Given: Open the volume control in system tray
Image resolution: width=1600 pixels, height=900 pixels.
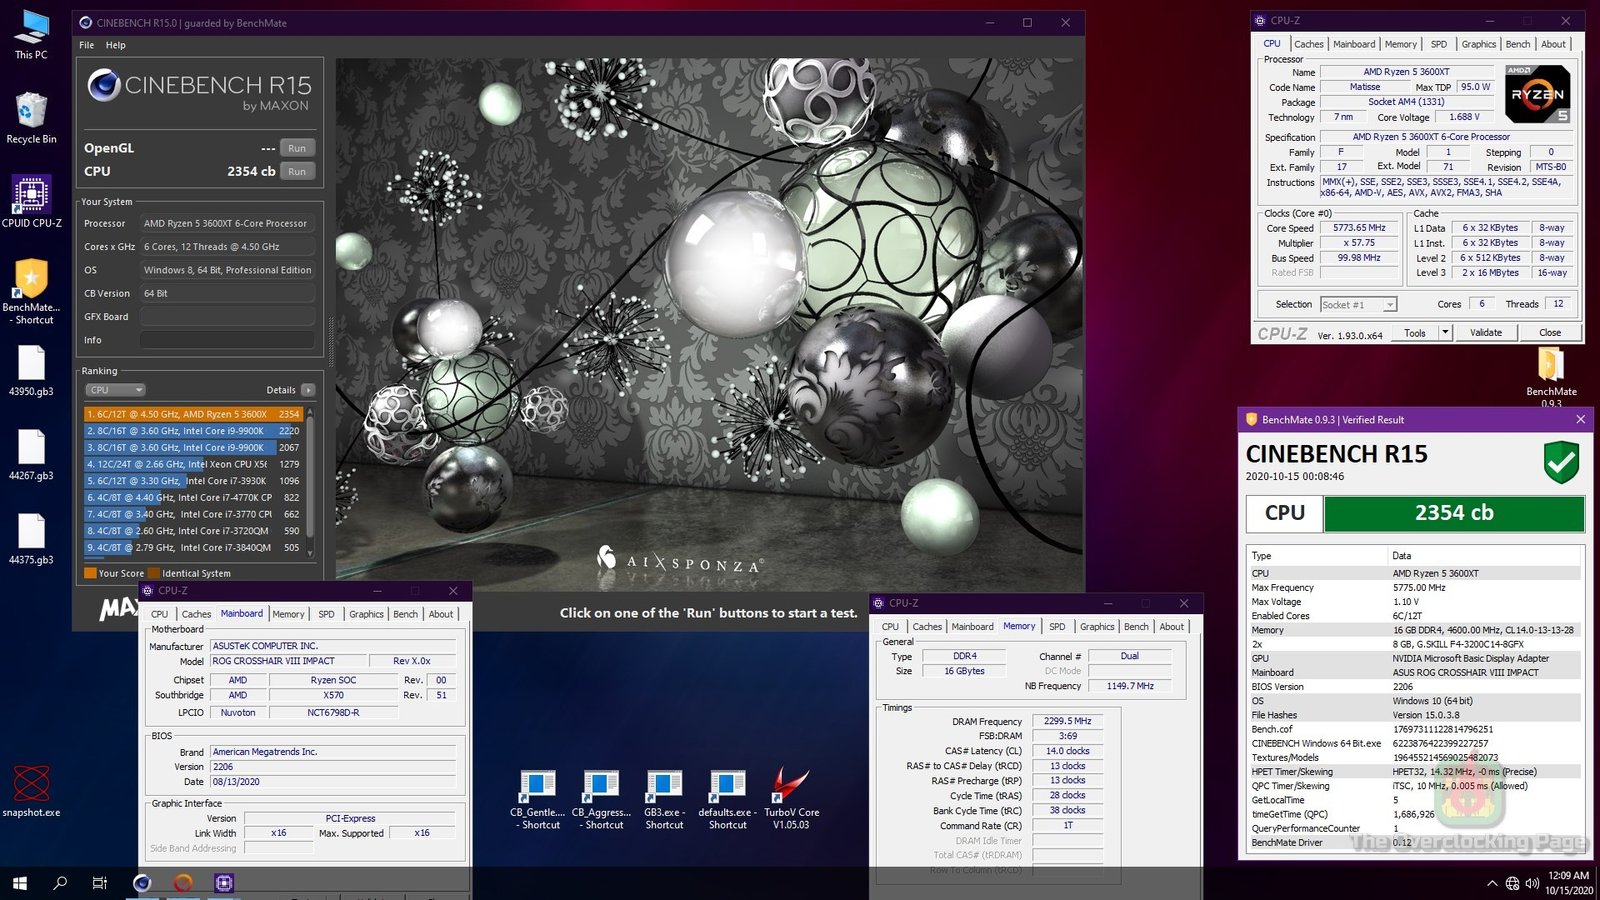Looking at the screenshot, I should click(x=1532, y=883).
